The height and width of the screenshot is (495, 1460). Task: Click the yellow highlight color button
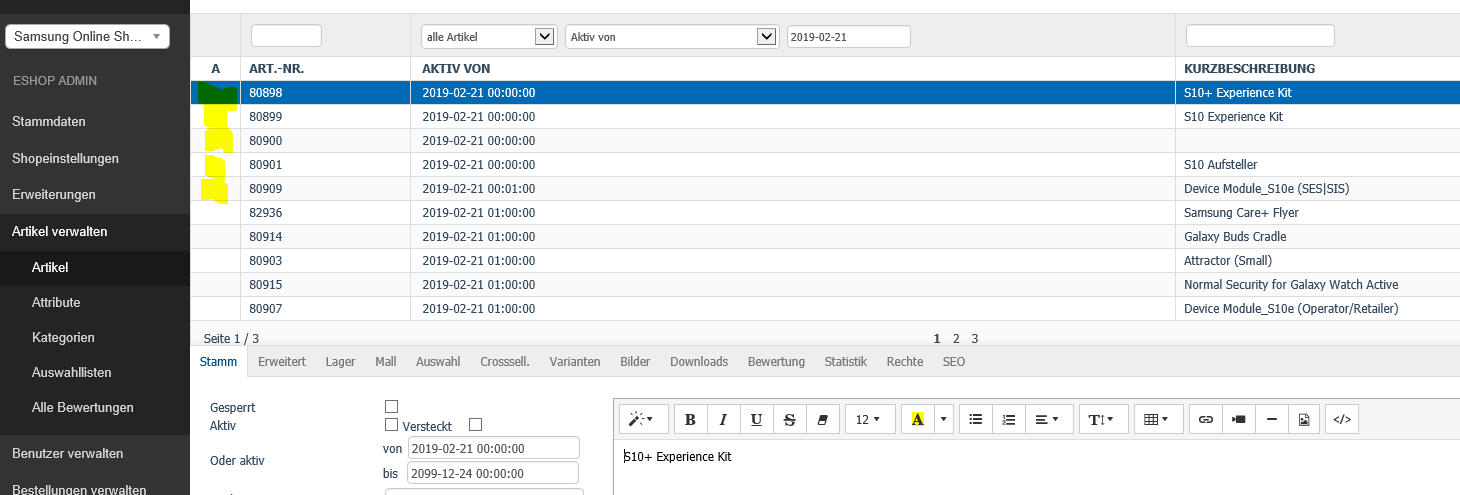917,420
